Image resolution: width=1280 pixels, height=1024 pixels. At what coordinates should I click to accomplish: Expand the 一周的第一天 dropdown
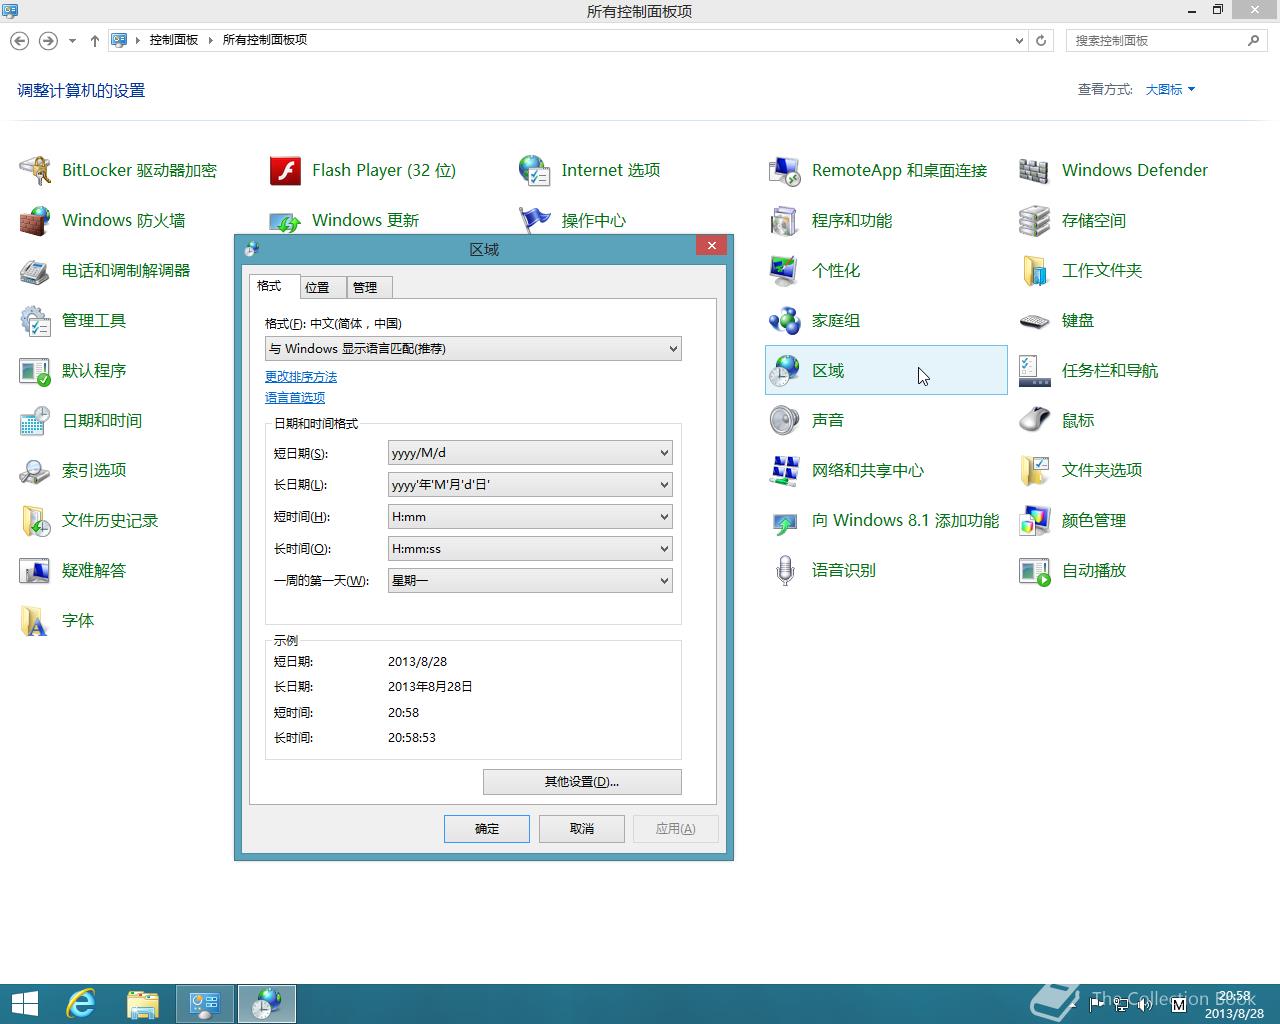tap(530, 581)
